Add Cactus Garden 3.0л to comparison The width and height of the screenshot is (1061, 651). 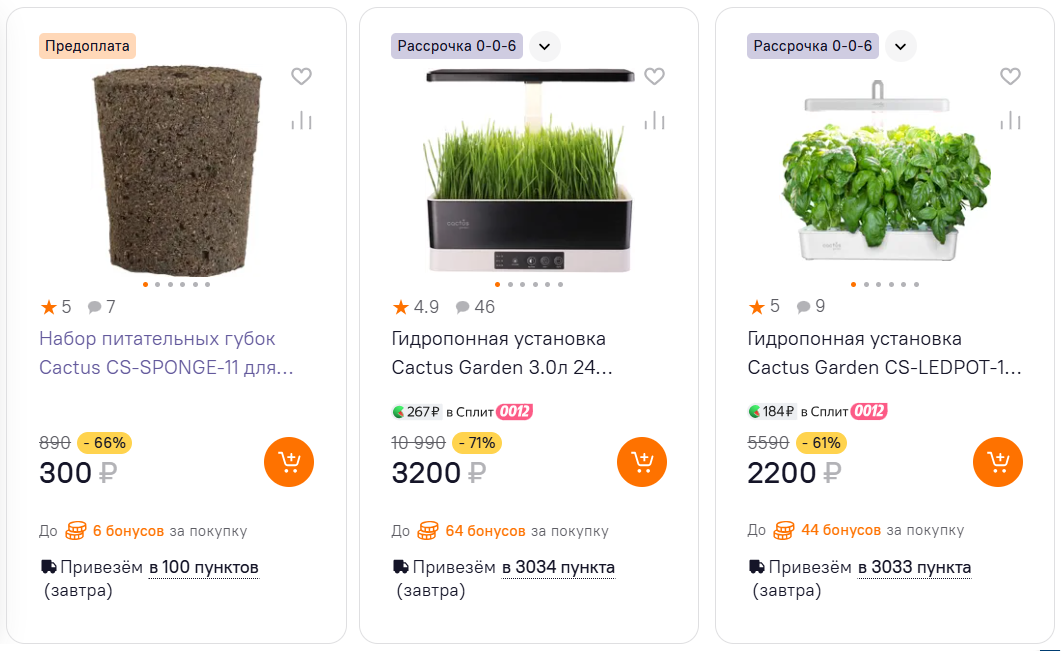pyautogui.click(x=654, y=121)
